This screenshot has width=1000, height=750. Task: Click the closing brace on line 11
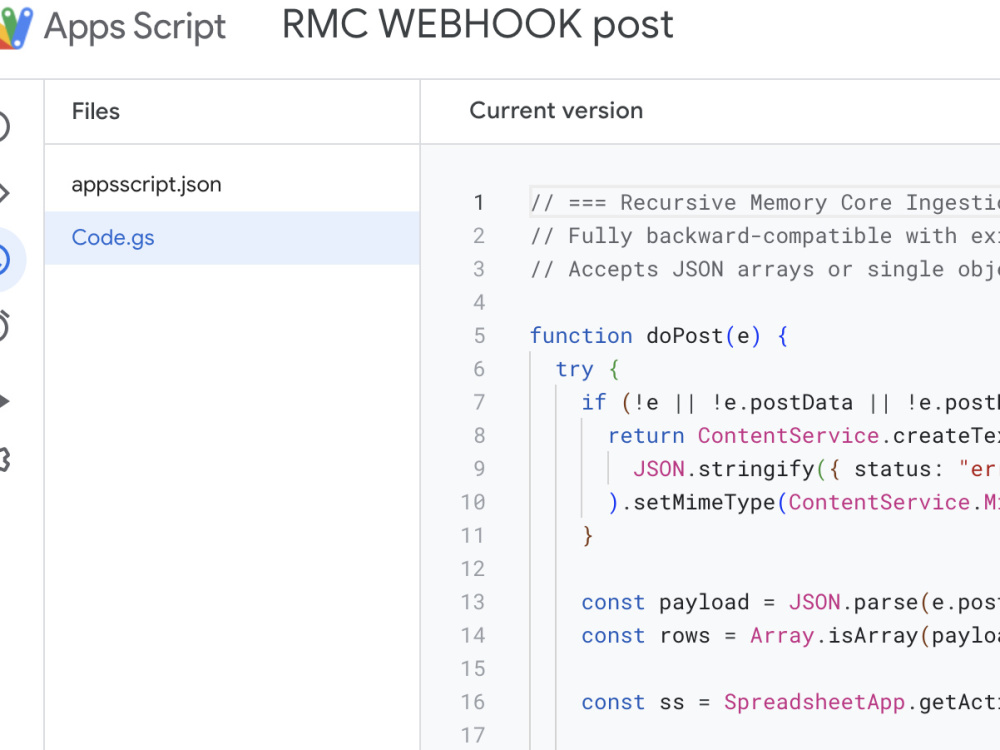[587, 535]
